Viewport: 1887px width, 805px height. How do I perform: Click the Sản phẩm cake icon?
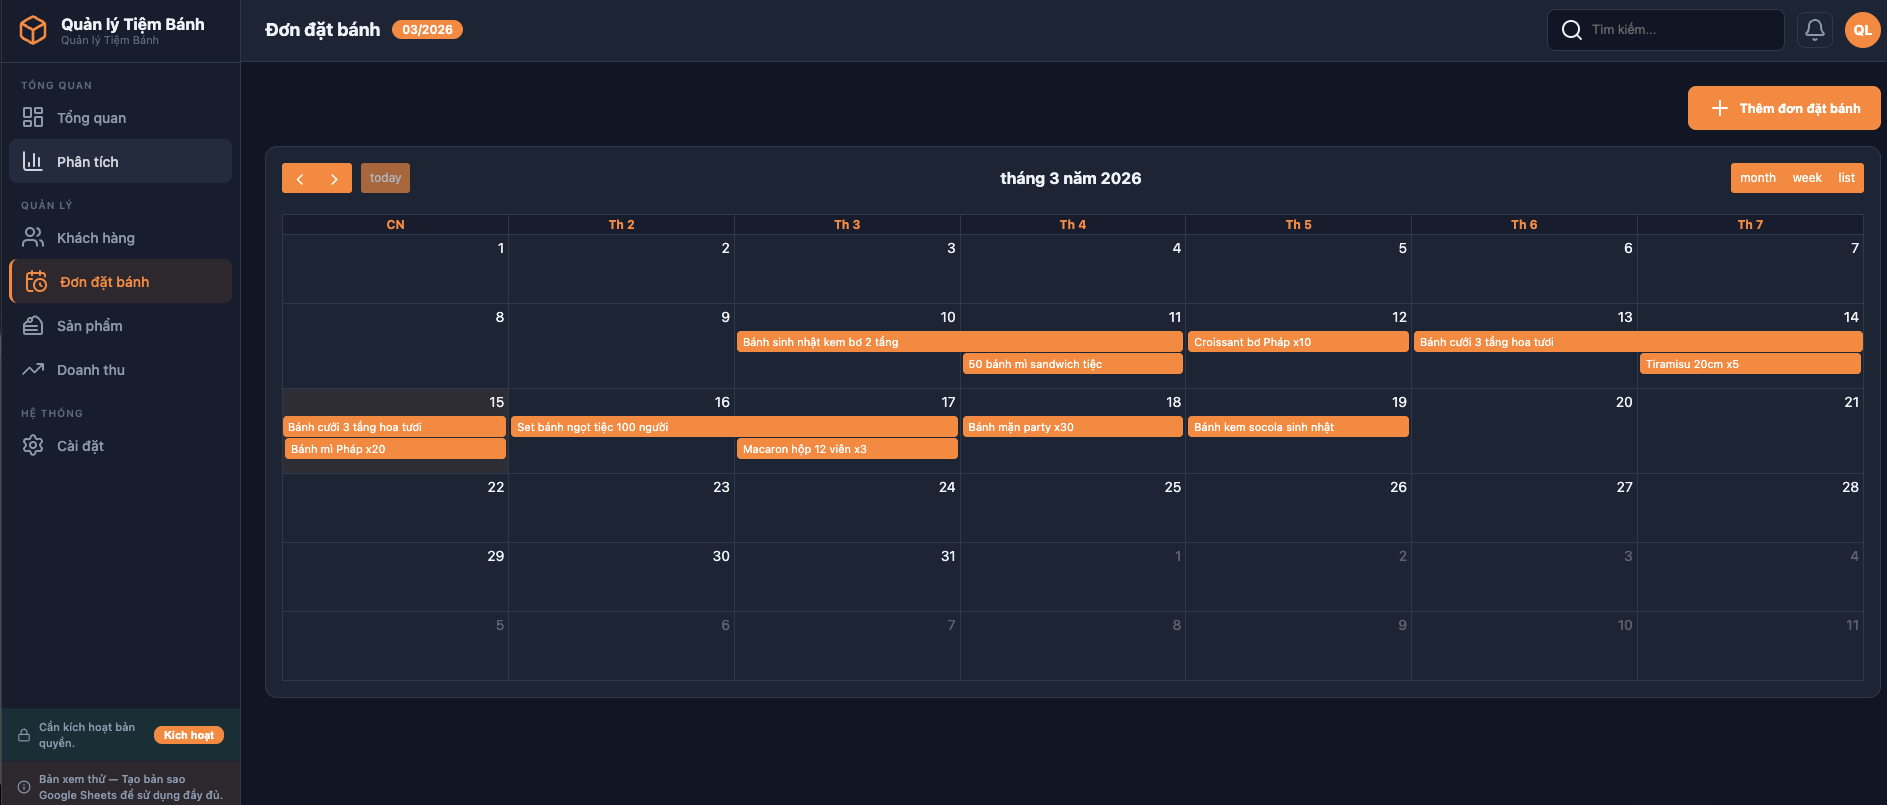[x=33, y=326]
